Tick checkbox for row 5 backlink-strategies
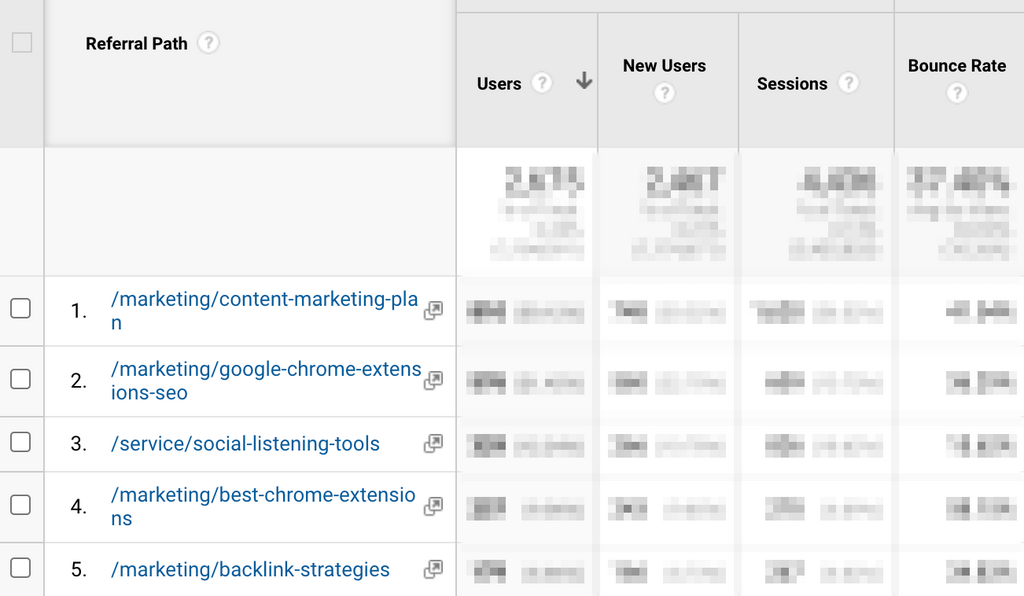 pos(21,568)
